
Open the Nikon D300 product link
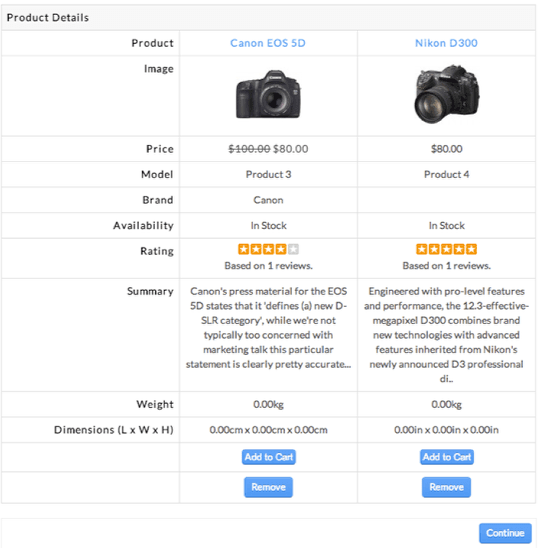pos(446,43)
